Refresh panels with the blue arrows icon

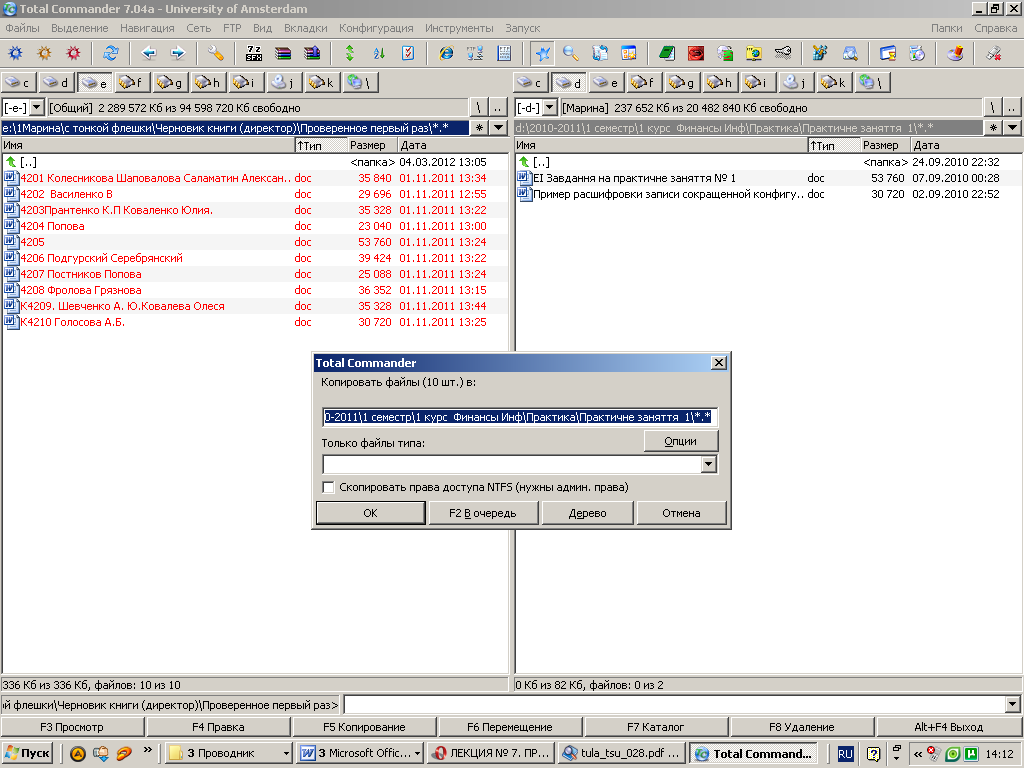coord(111,54)
